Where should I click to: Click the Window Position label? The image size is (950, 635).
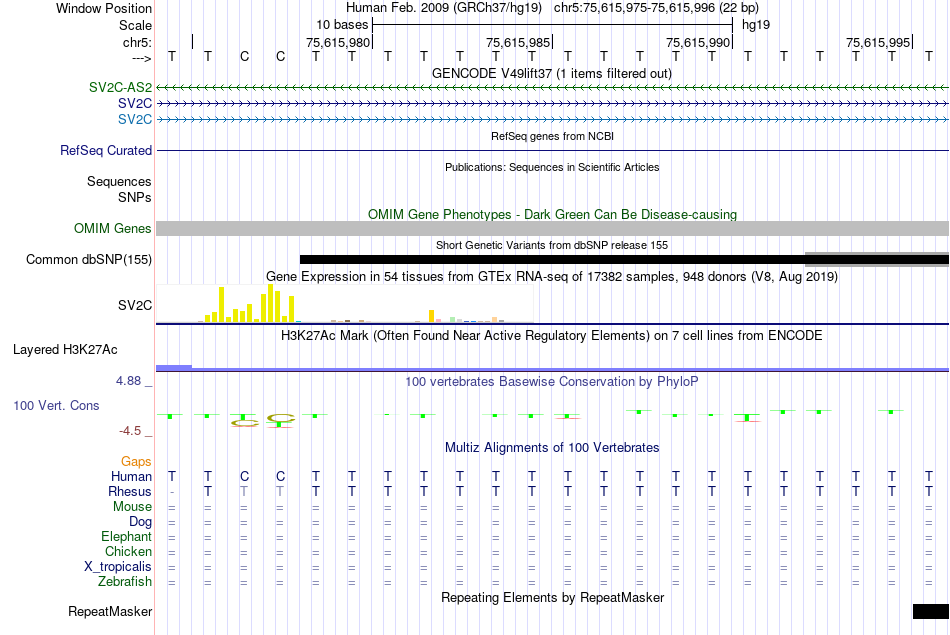pos(104,8)
